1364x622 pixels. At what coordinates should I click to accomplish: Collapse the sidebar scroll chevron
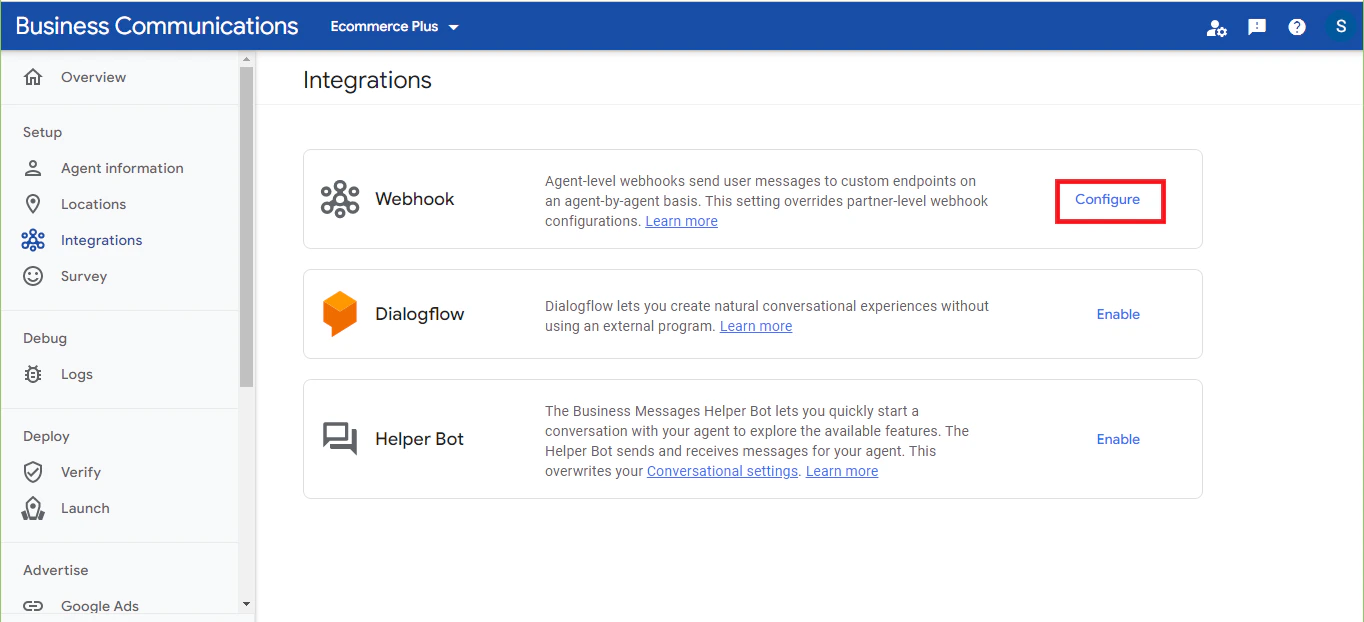point(246,603)
